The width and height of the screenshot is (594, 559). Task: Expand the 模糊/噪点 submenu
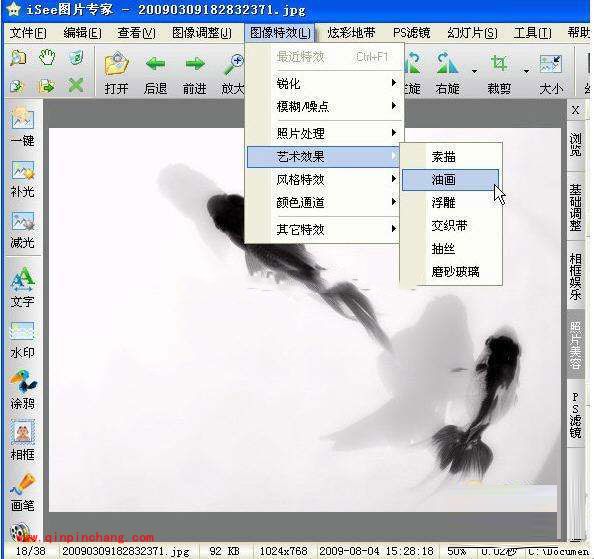pyautogui.click(x=323, y=106)
